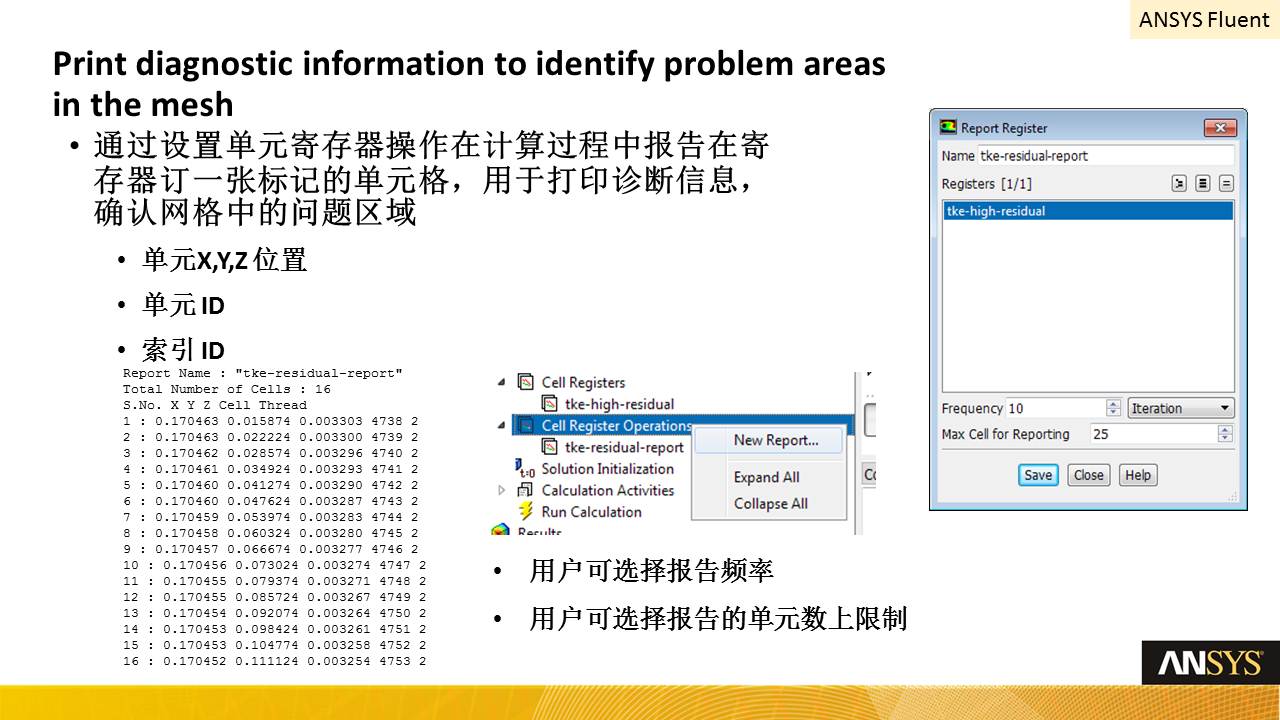Click the Cell Register Operations node icon
This screenshot has width=1280, height=720.
coord(526,426)
